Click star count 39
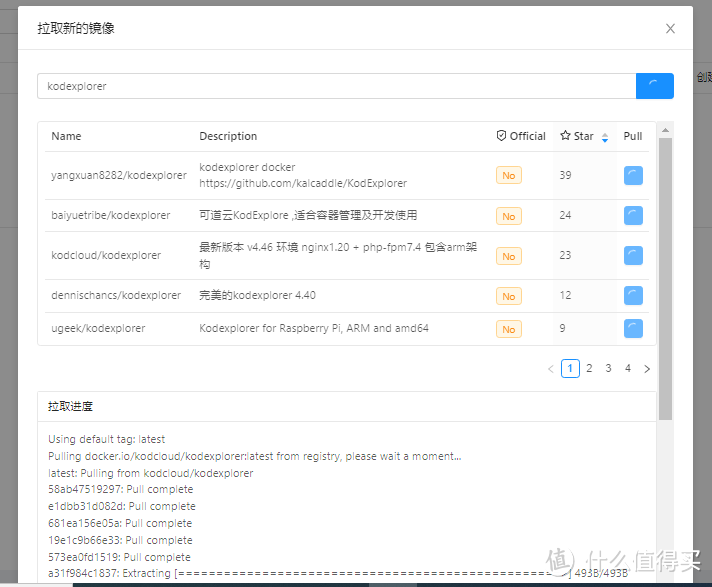 [x=565, y=175]
